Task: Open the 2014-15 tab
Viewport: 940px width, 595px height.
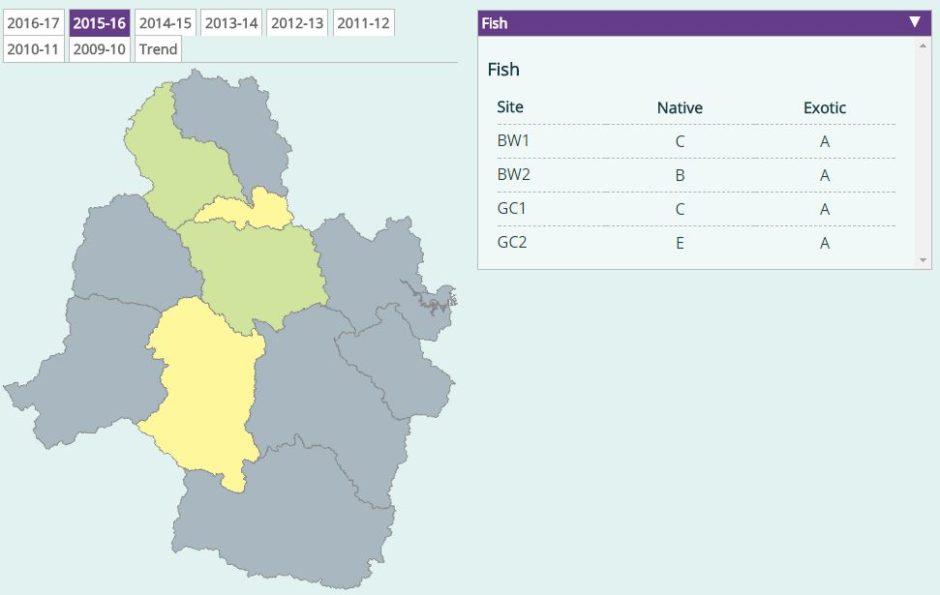Action: tap(165, 23)
